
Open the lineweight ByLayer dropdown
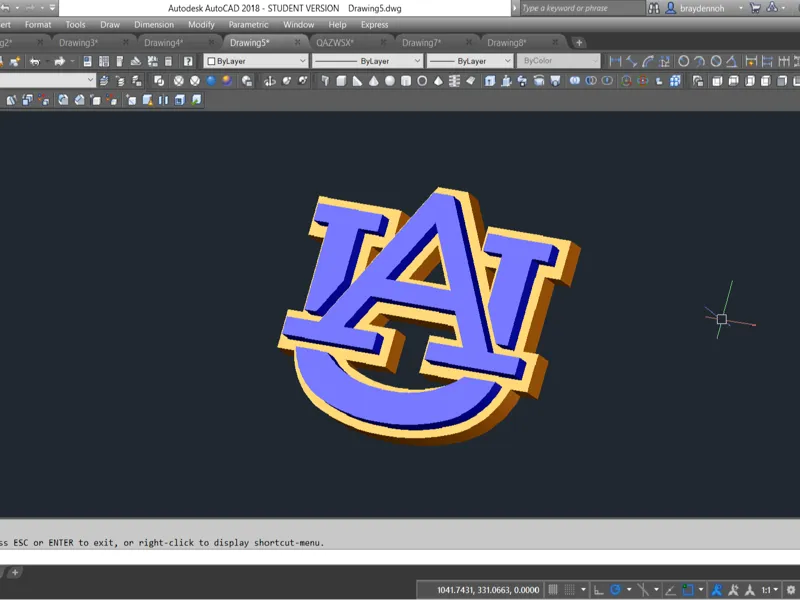pyautogui.click(x=469, y=61)
